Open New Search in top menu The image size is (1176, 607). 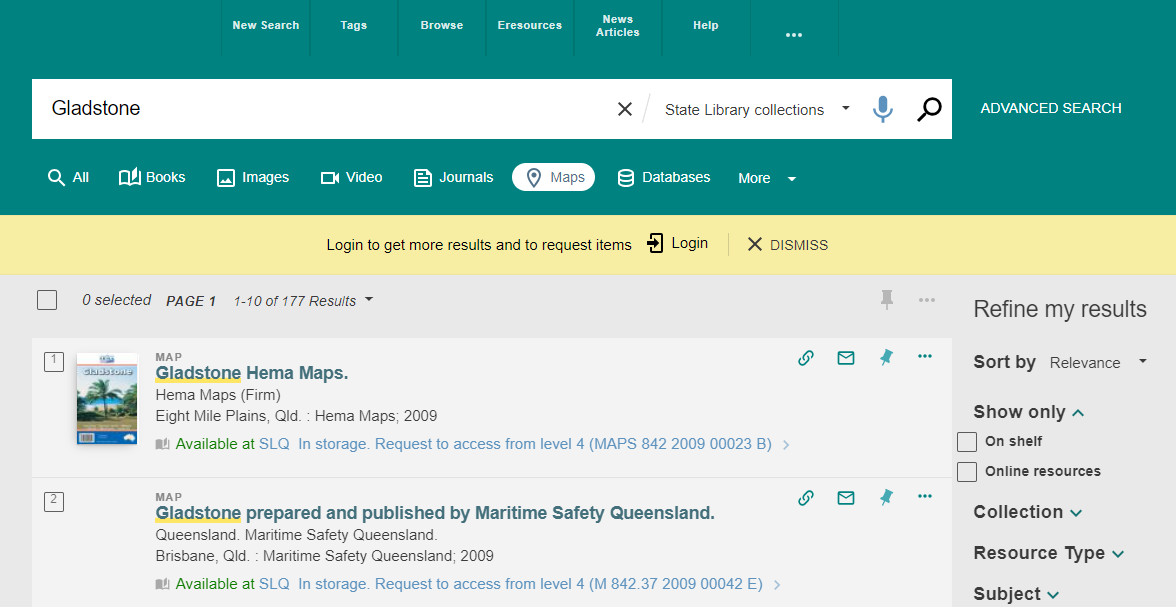266,26
